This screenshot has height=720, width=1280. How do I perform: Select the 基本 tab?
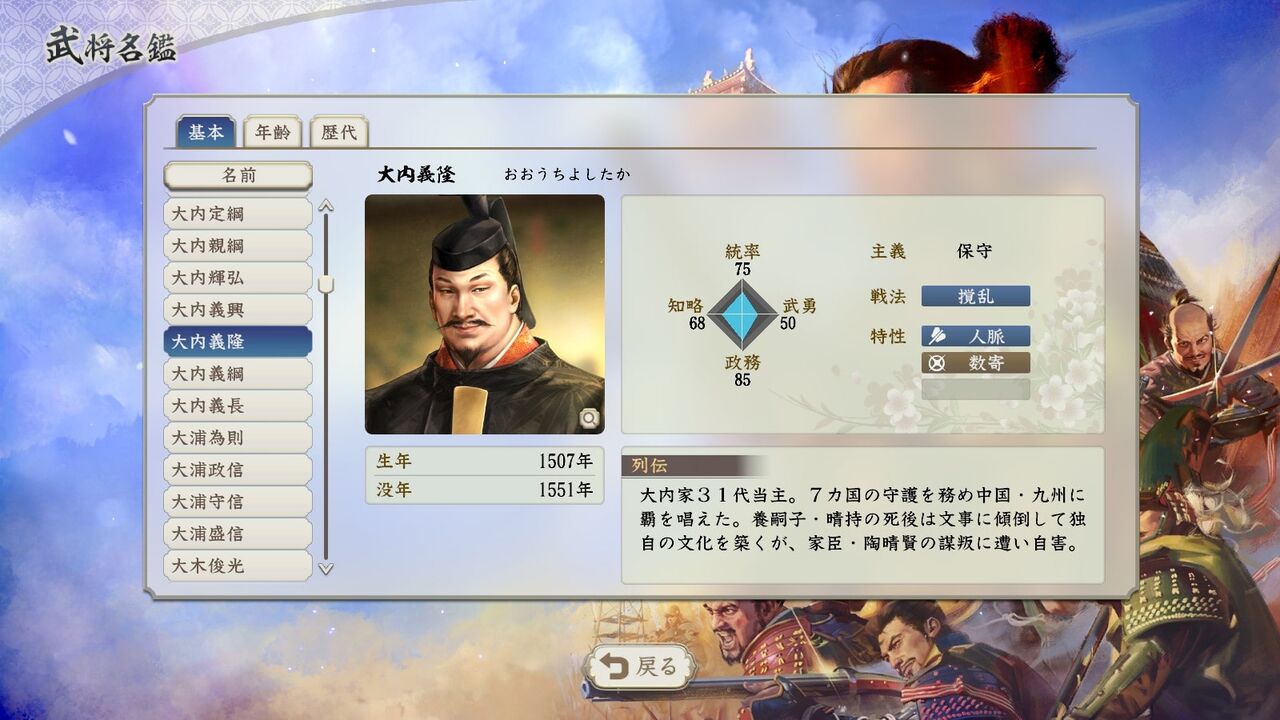206,132
